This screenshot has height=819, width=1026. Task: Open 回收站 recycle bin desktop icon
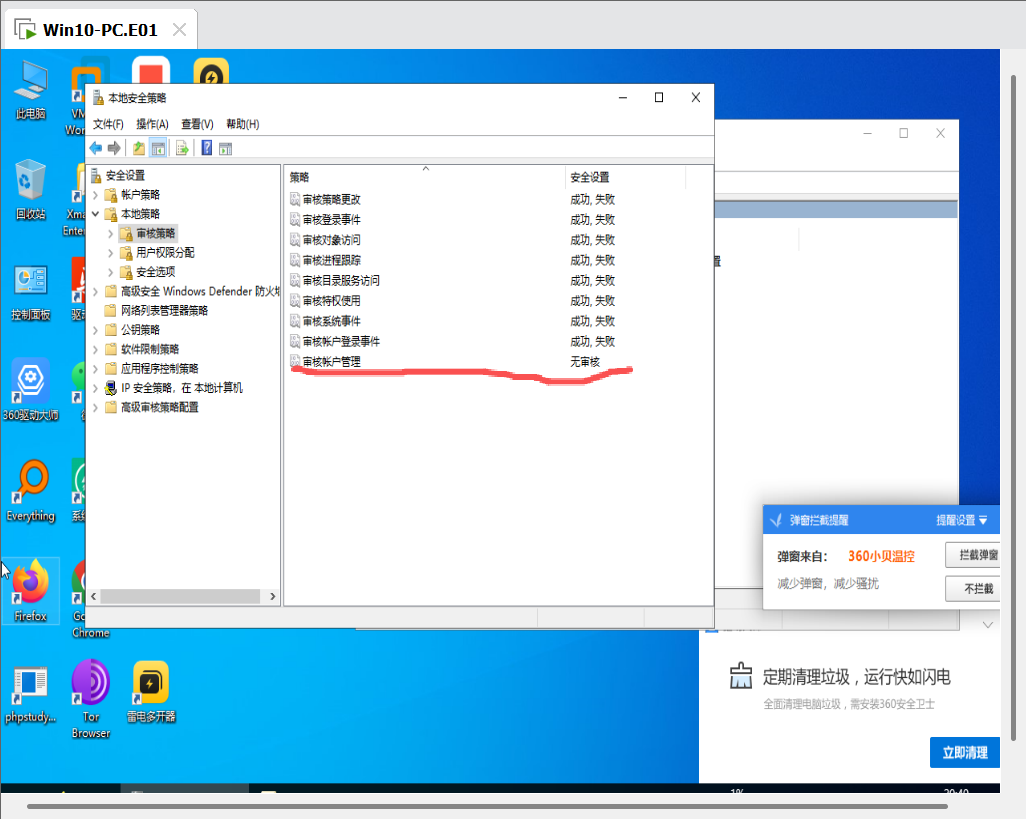(x=31, y=190)
